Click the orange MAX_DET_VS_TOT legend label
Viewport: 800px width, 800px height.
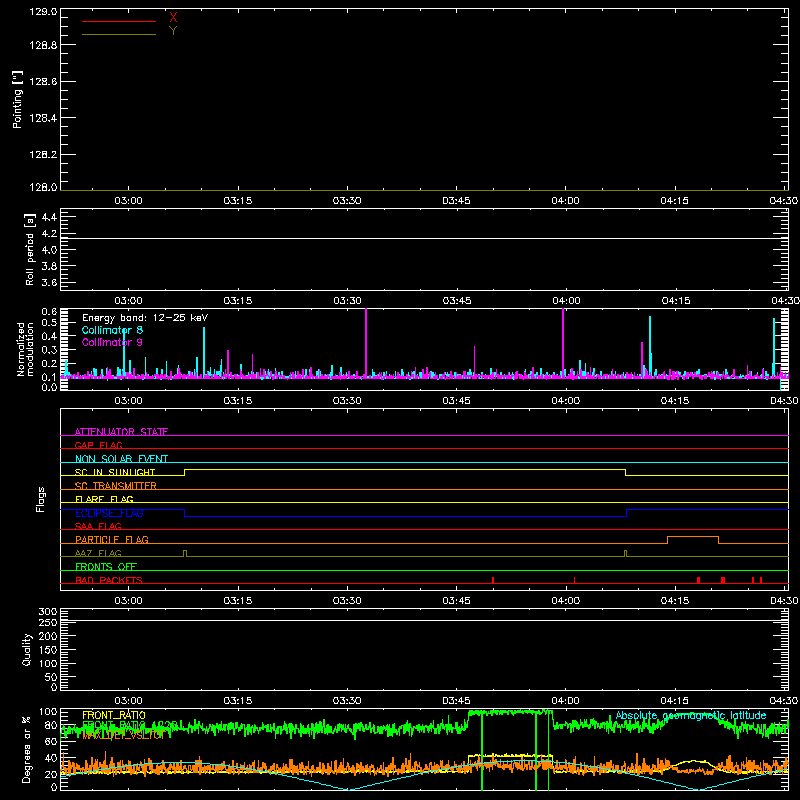point(123,735)
